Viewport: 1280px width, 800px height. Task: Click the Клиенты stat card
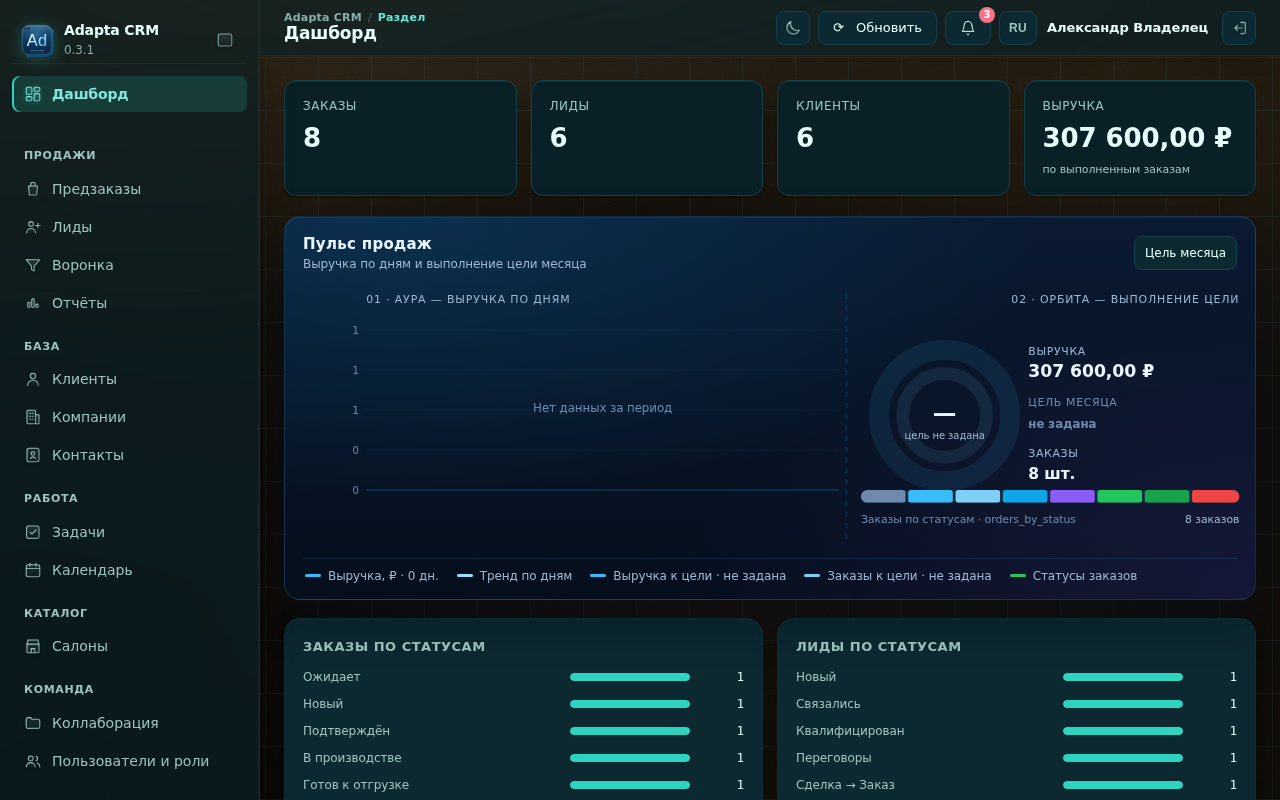tap(893, 138)
